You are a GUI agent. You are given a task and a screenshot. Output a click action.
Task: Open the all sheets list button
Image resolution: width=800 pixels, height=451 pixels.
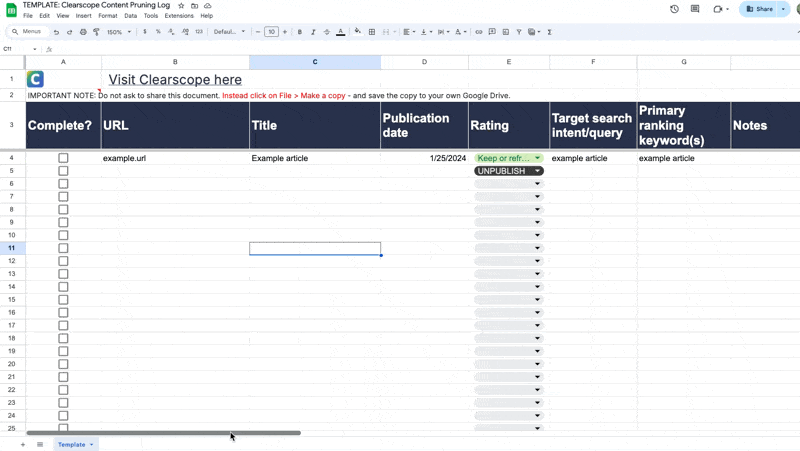click(x=40, y=445)
